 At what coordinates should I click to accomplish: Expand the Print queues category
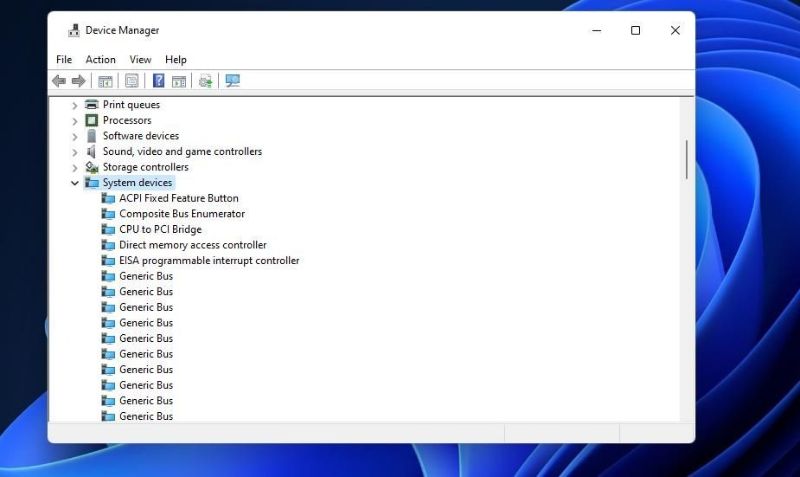[75, 105]
